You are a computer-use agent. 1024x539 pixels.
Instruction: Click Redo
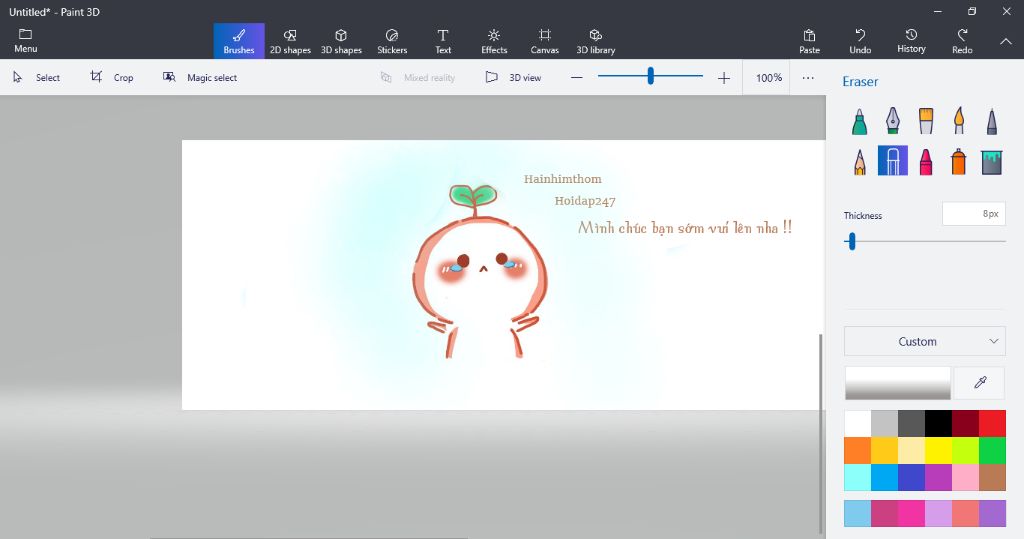962,41
